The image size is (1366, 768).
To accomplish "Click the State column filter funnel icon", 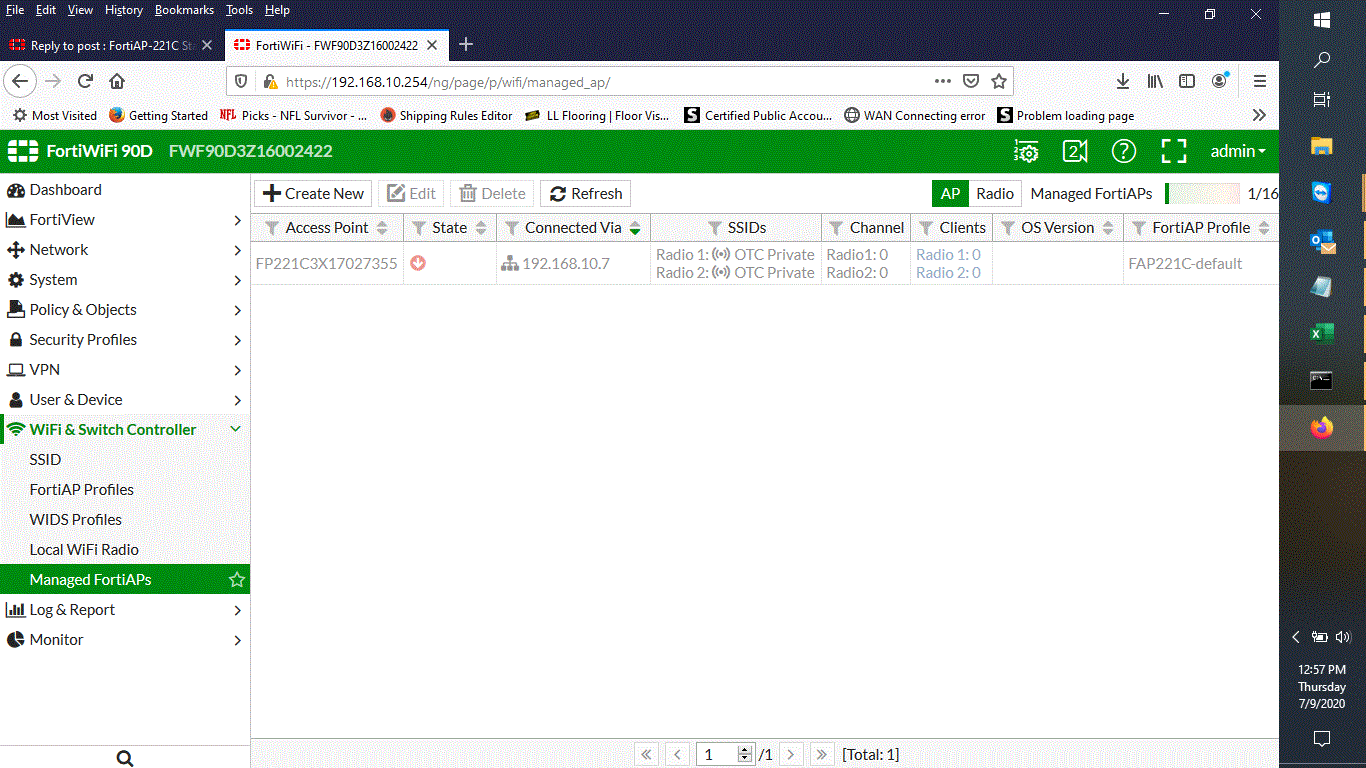I will click(419, 228).
